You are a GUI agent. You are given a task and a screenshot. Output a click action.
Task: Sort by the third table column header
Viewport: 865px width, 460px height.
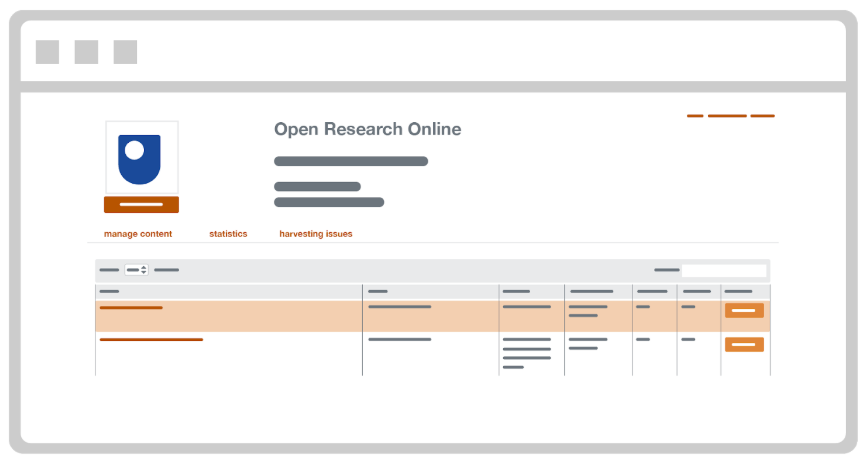[x=516, y=291]
